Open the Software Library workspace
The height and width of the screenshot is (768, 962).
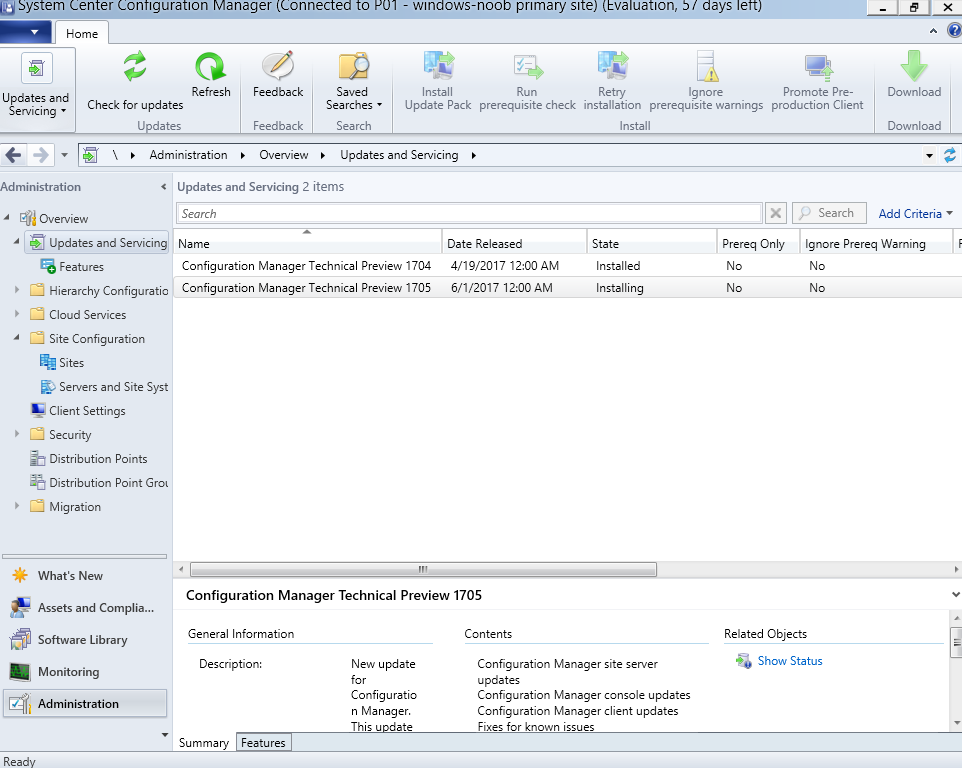coord(85,640)
